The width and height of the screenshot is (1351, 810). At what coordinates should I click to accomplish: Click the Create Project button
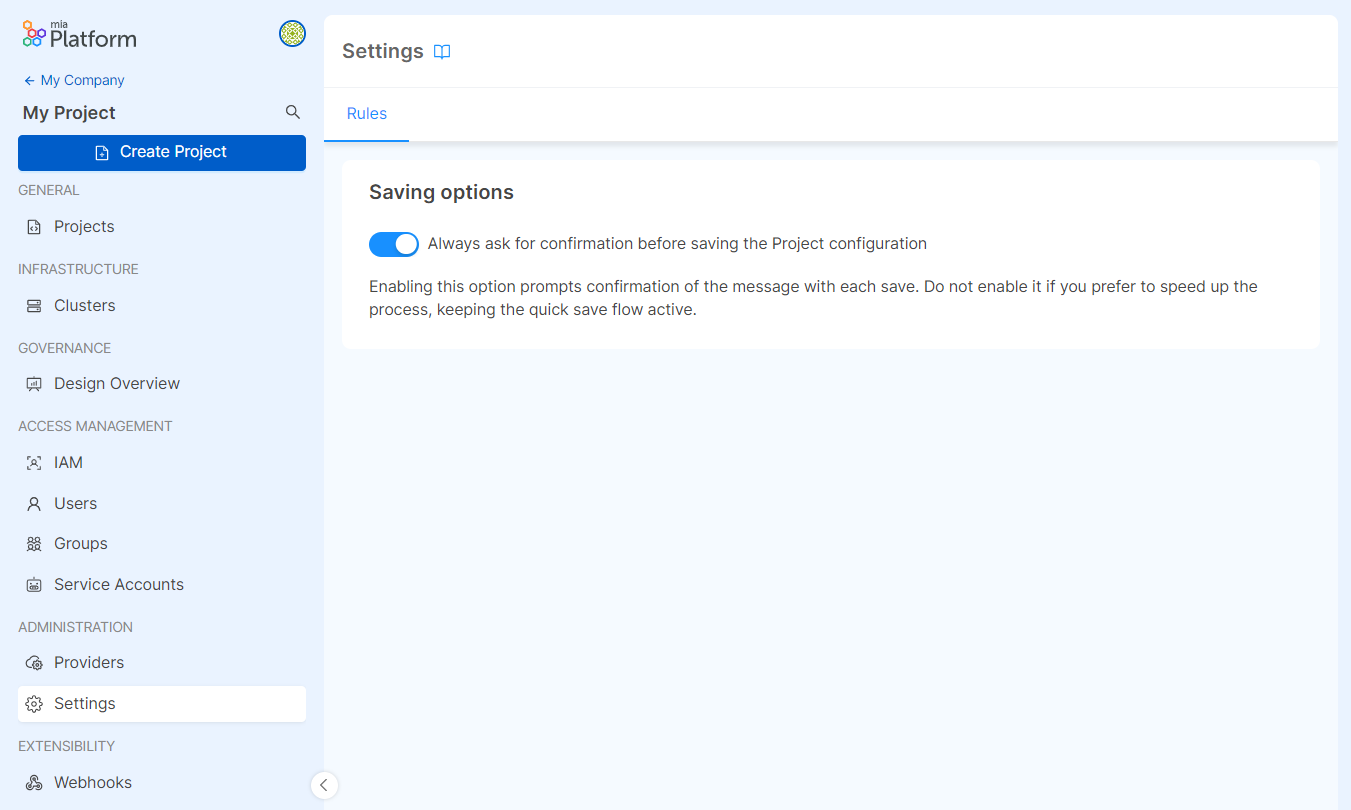coord(161,152)
